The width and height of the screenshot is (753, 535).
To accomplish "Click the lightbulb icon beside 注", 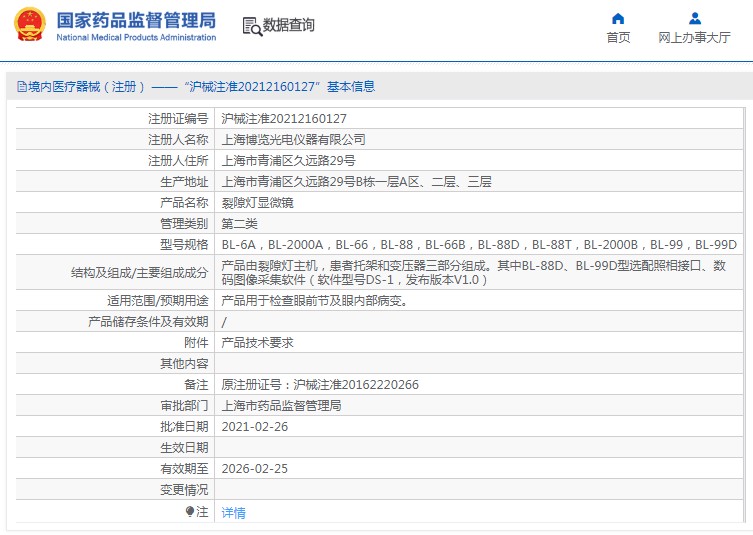I will pyautogui.click(x=190, y=511).
